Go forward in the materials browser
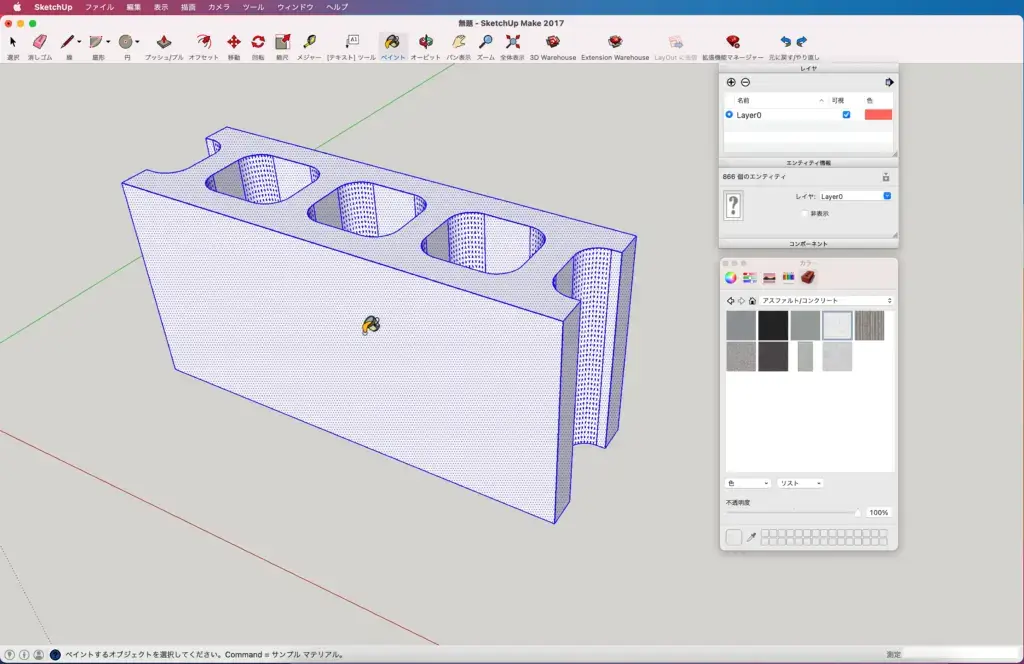The width and height of the screenshot is (1024, 664). pyautogui.click(x=741, y=301)
